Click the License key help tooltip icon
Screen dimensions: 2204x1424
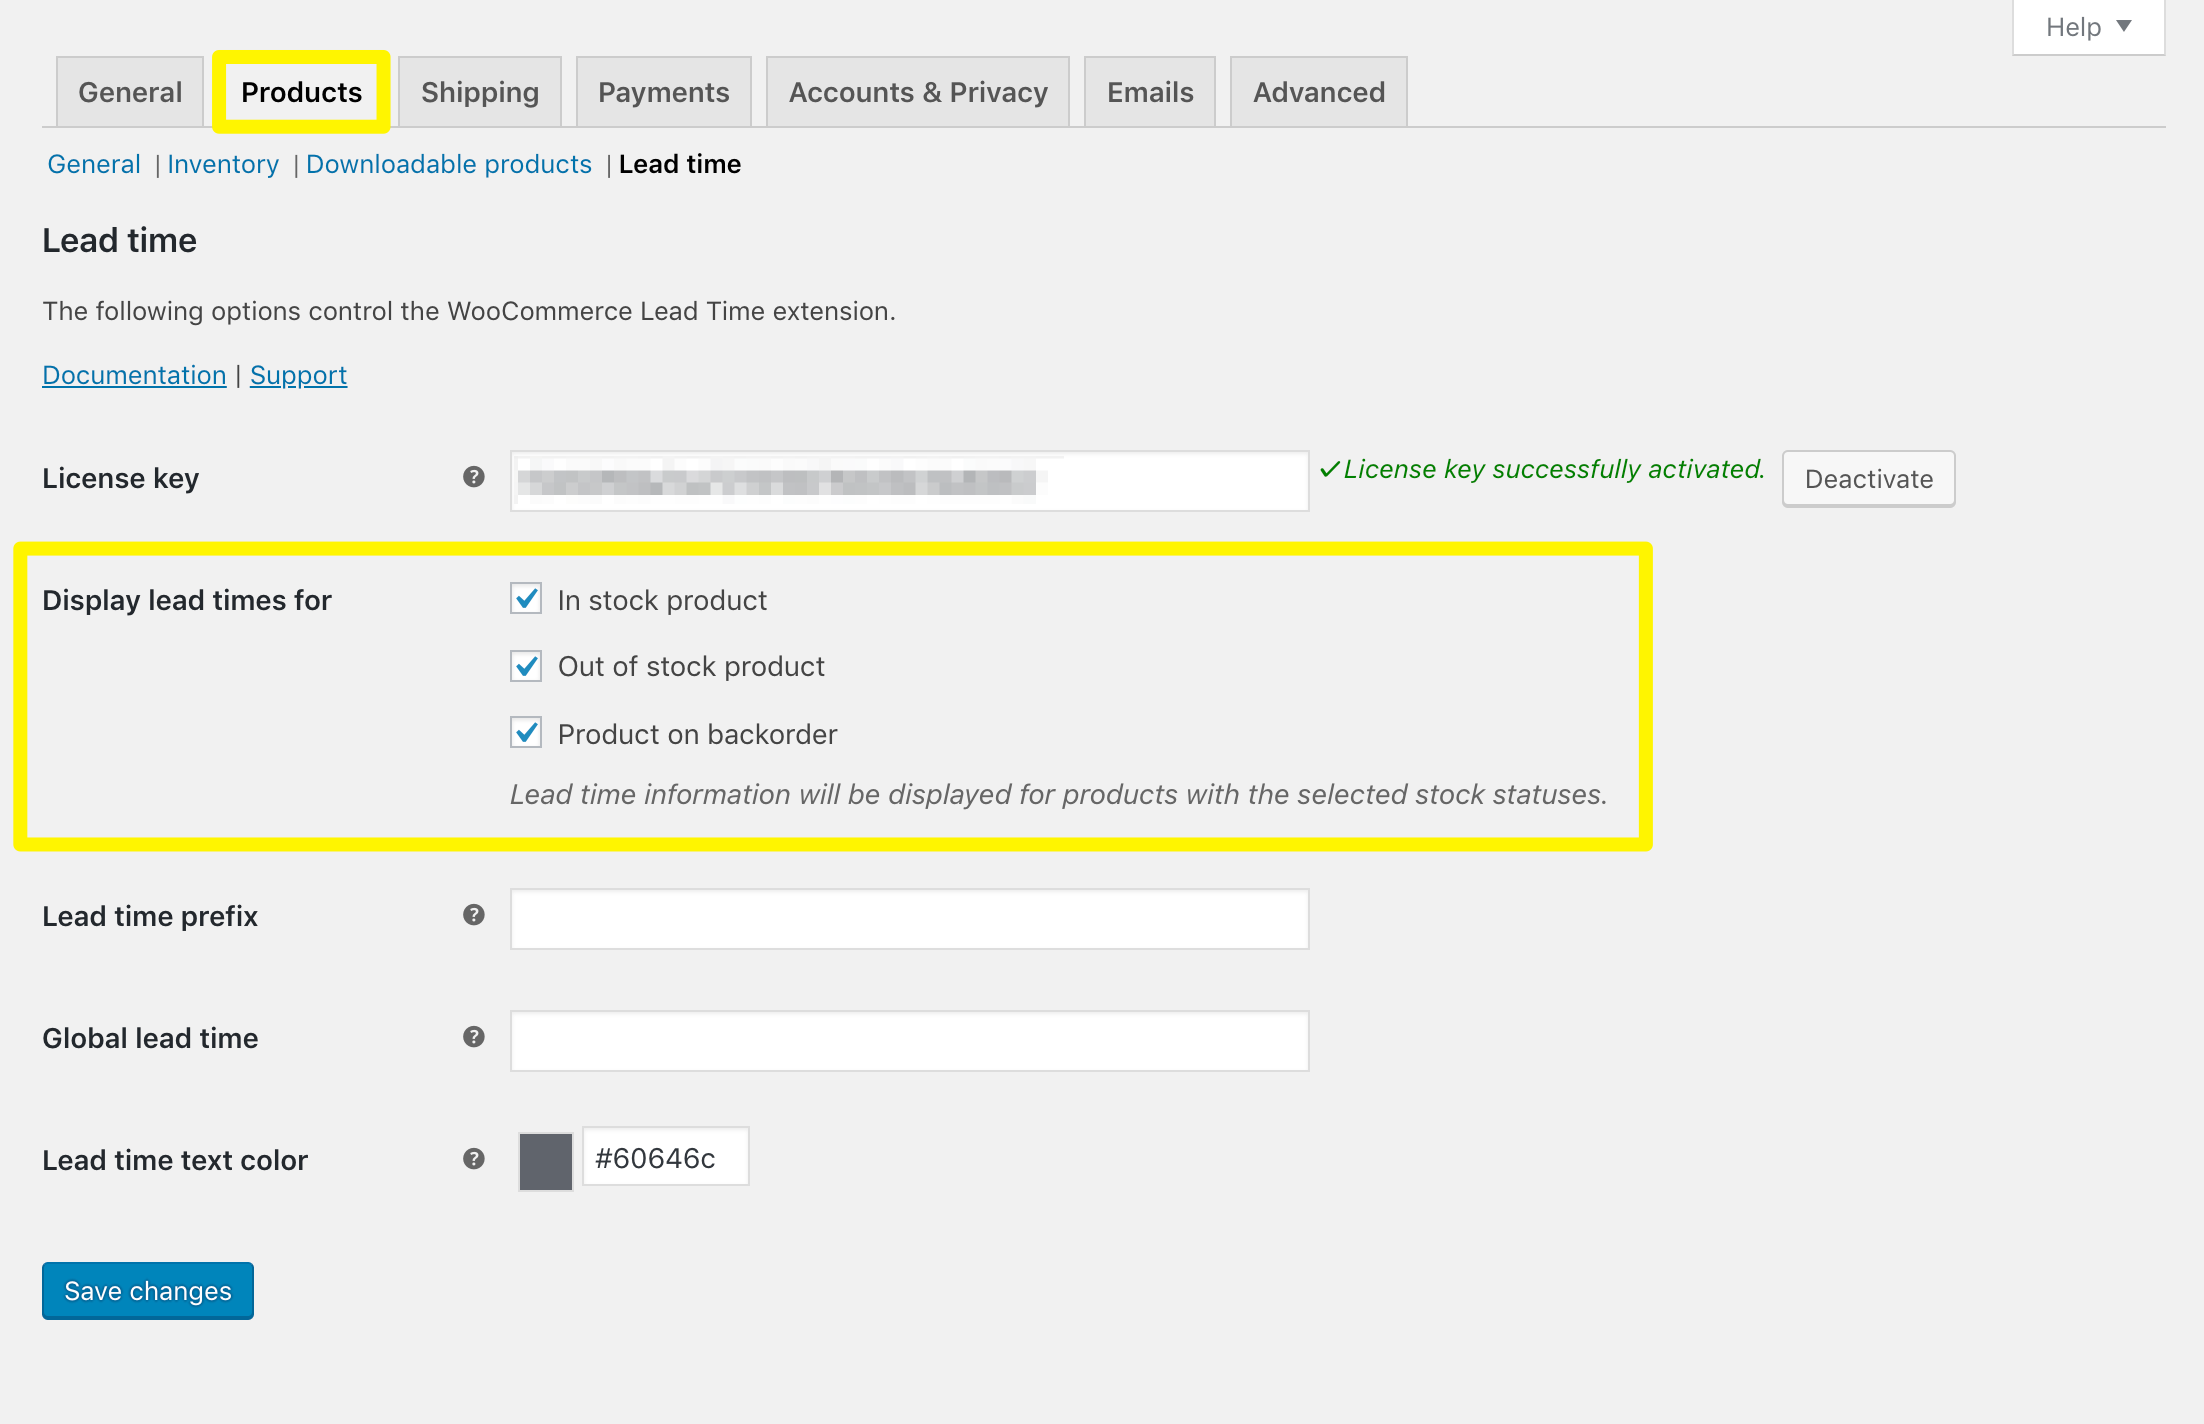point(474,477)
